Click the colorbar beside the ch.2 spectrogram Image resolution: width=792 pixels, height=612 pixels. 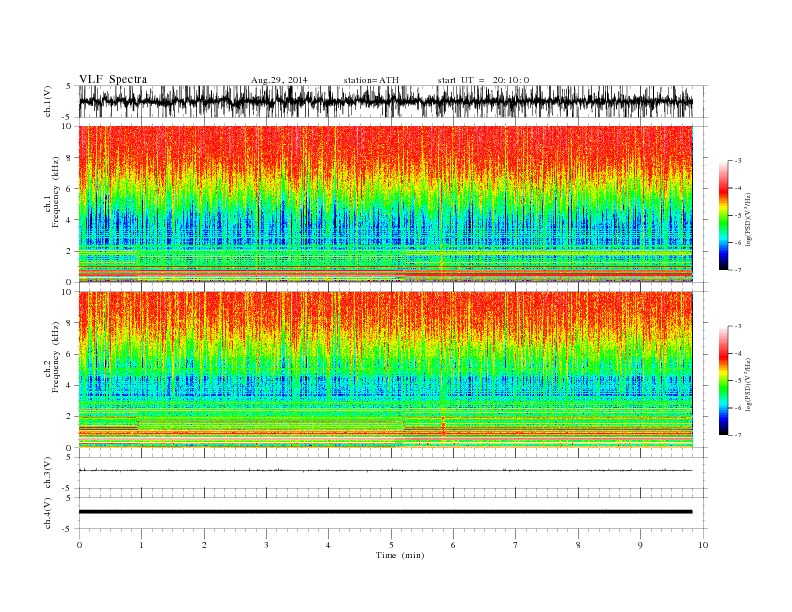[723, 381]
